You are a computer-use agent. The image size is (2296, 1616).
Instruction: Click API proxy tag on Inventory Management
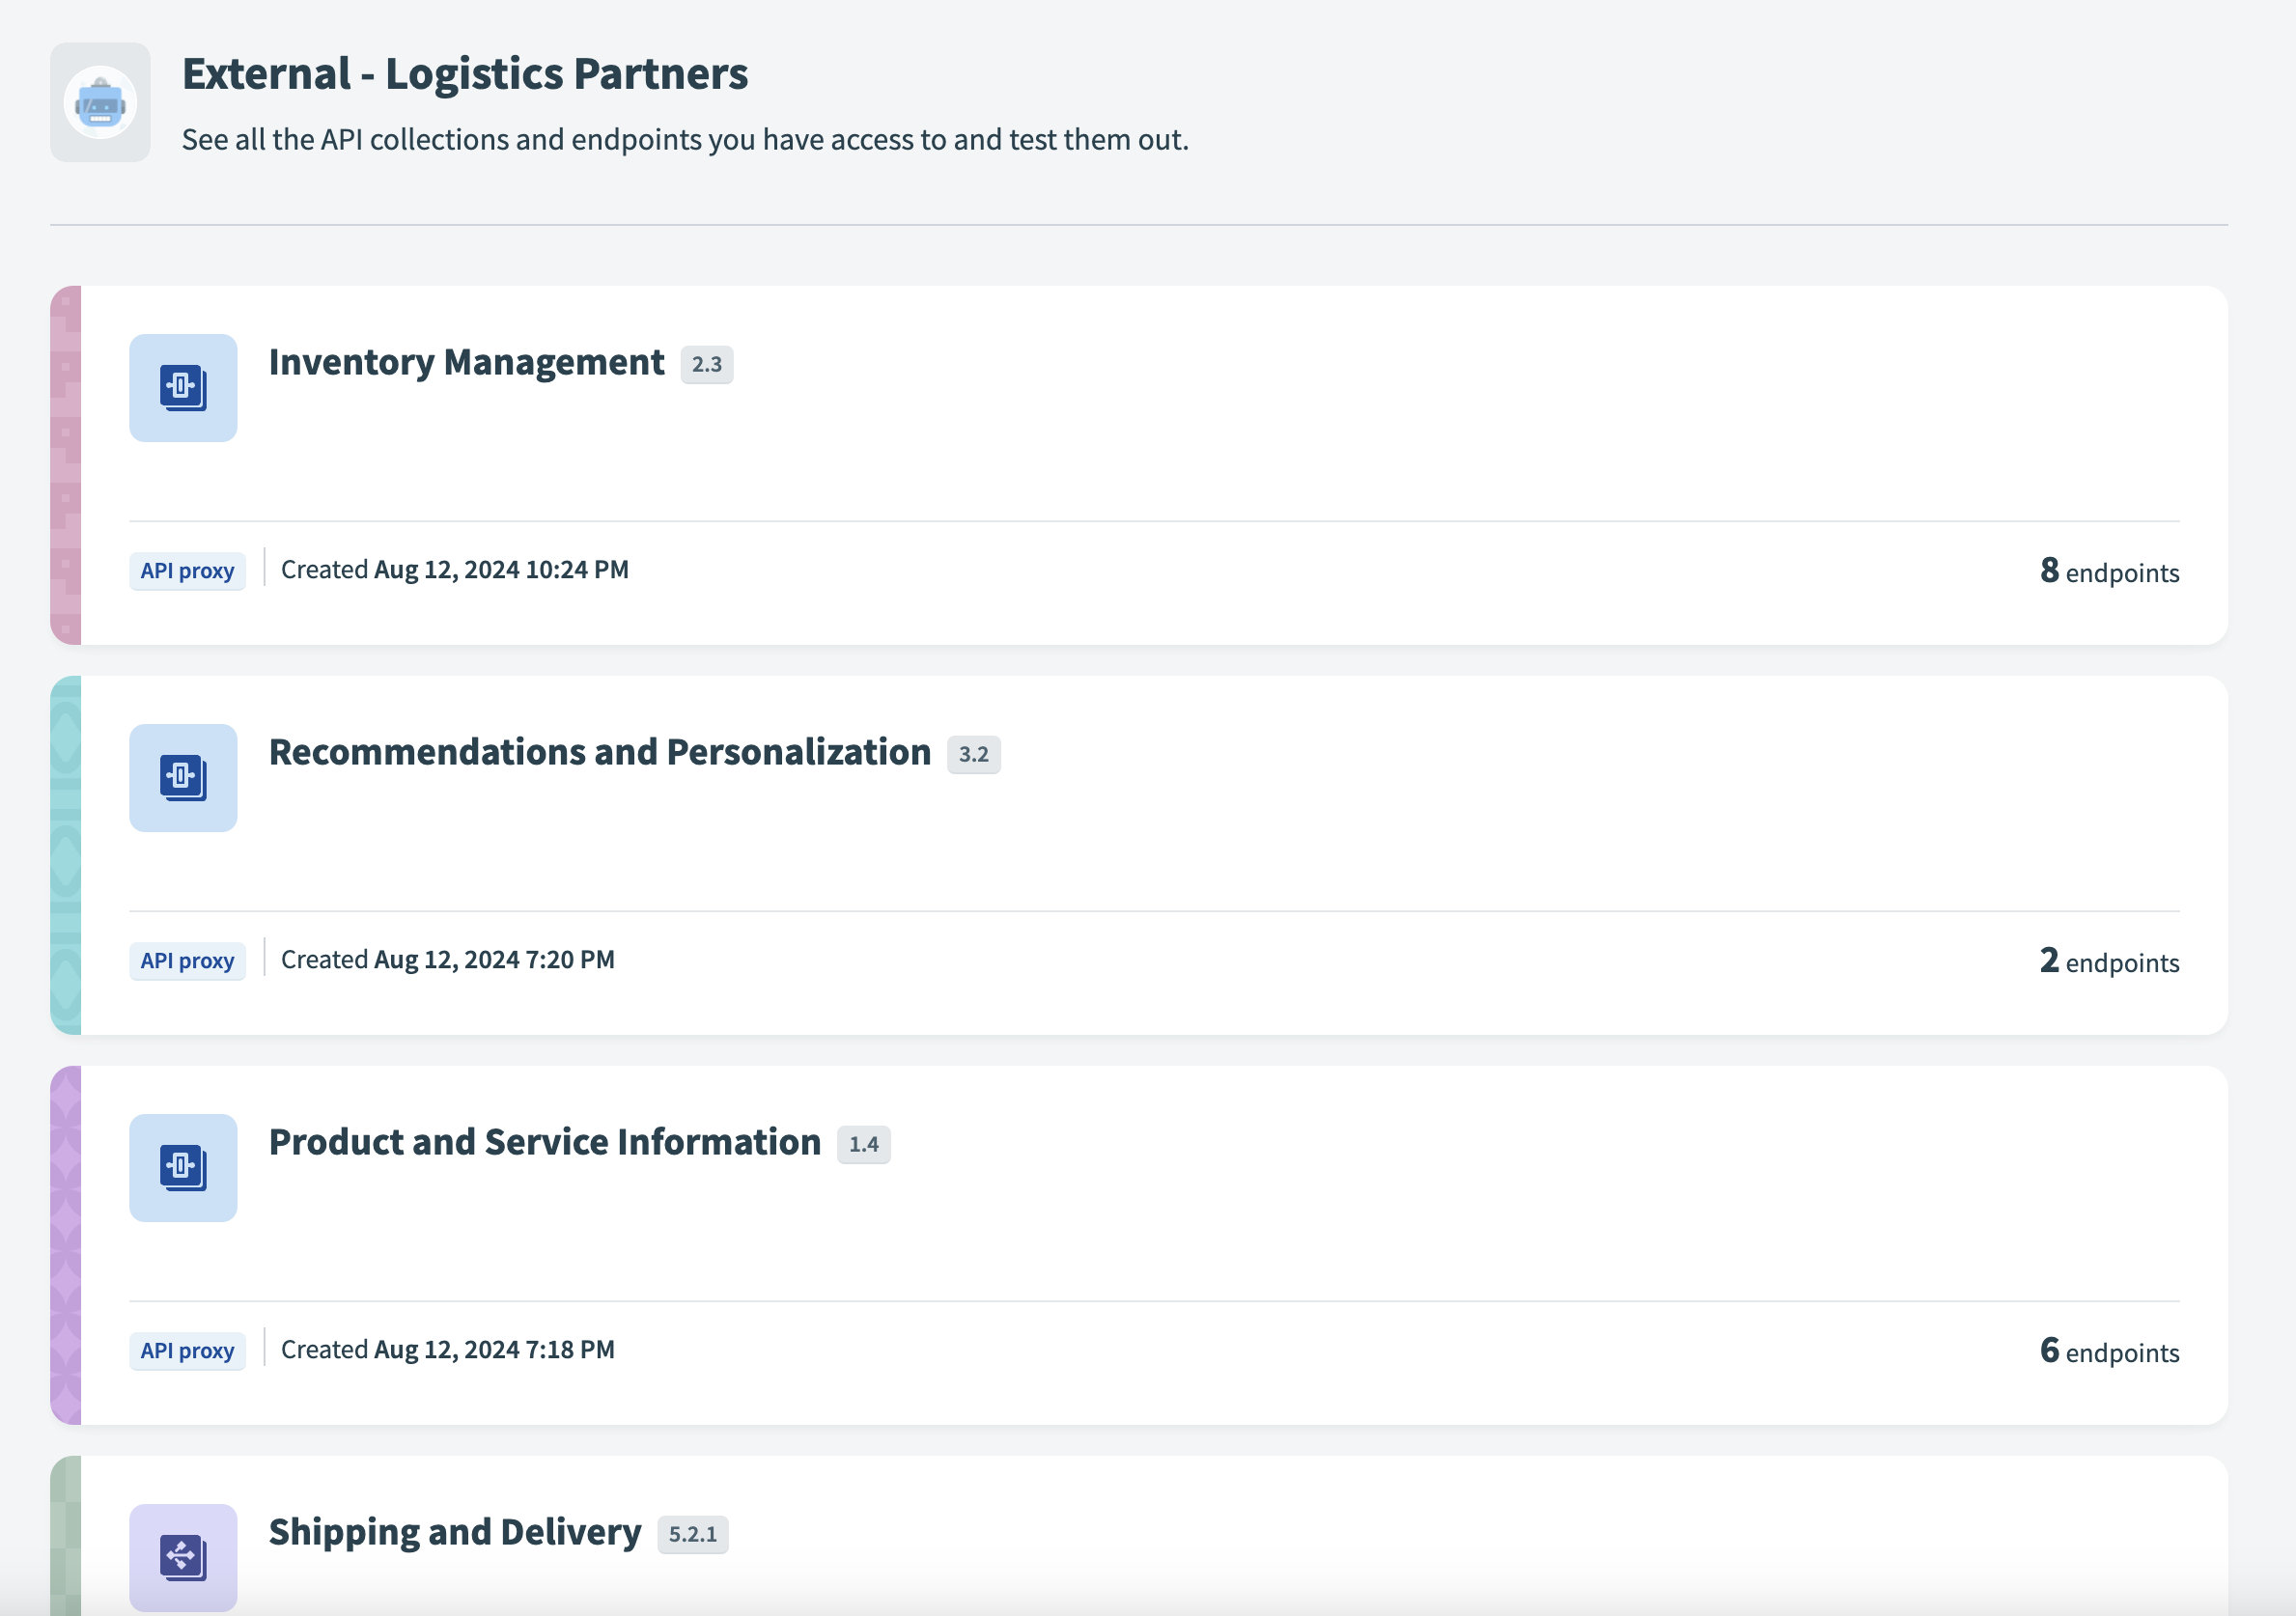point(187,571)
